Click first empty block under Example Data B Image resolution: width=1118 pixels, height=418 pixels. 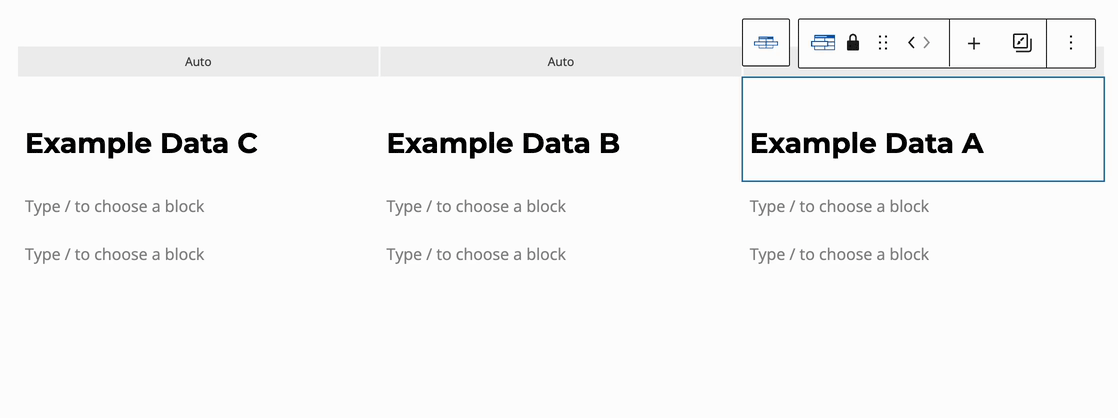(477, 207)
